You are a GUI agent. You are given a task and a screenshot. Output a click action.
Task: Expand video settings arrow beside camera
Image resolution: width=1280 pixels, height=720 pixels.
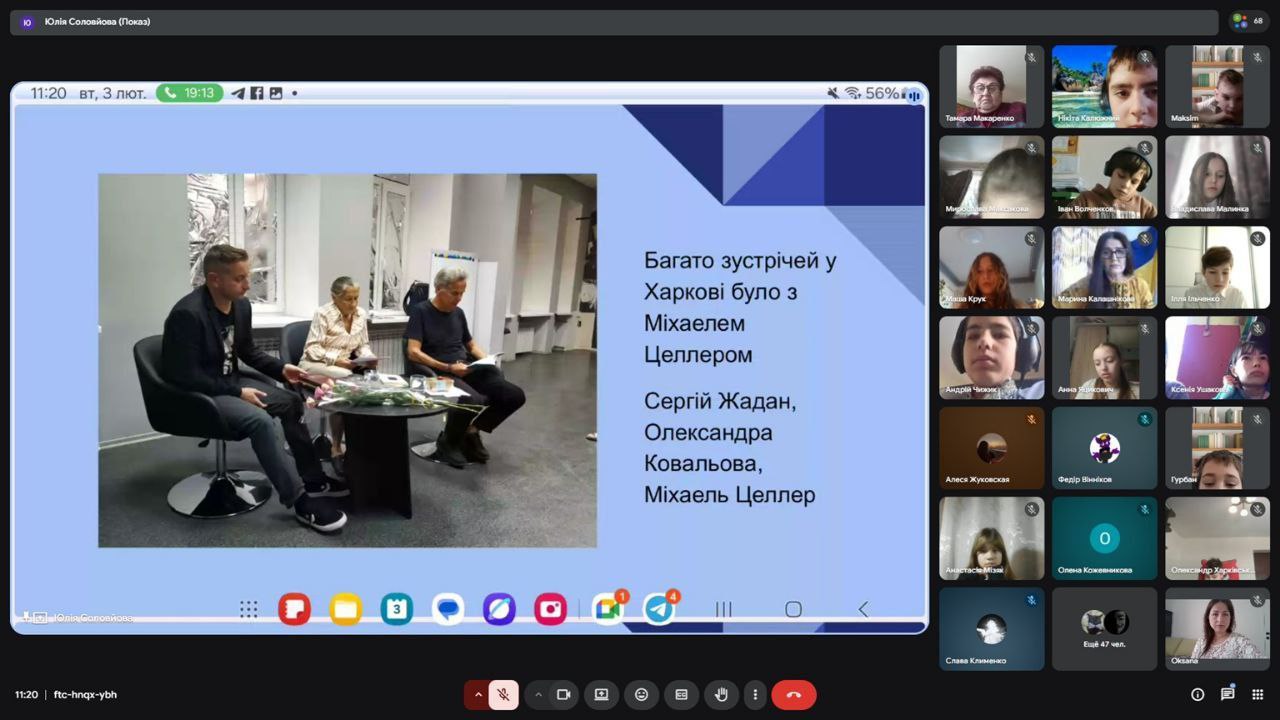tap(538, 695)
